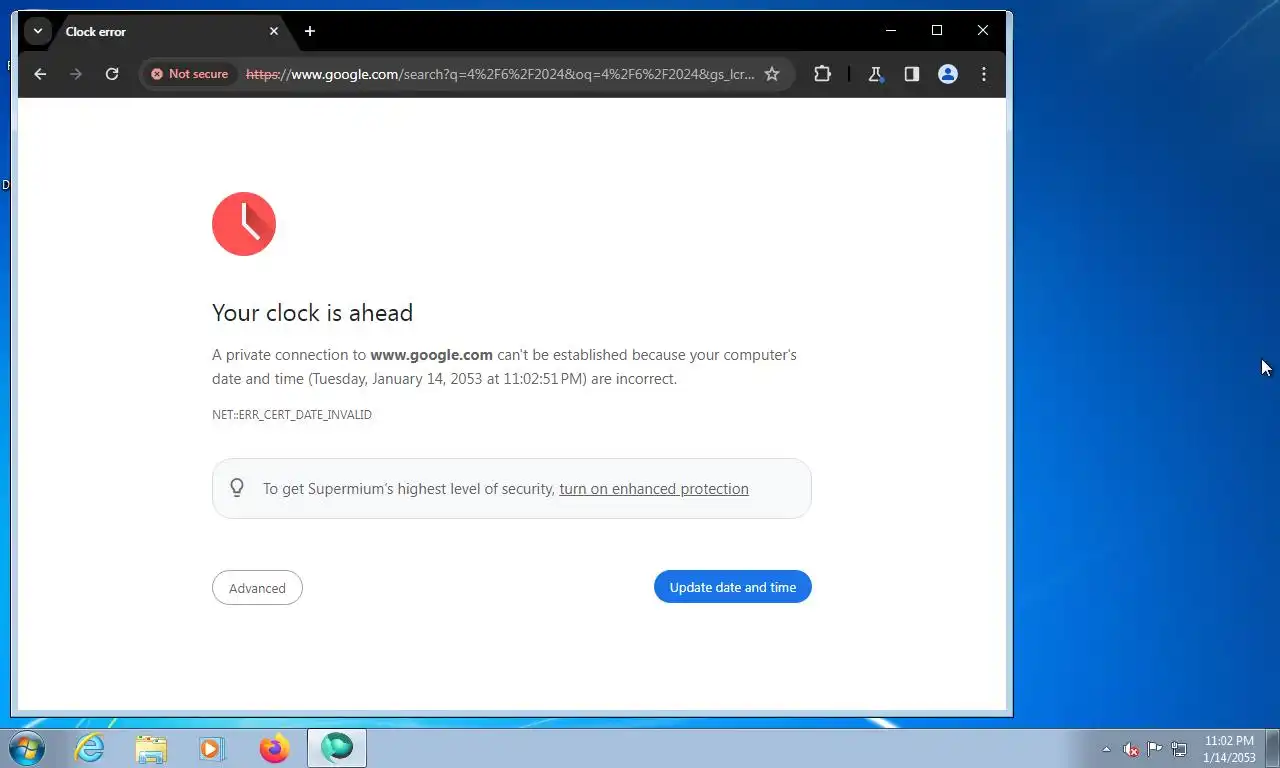Click the network tray icon
Screen dimensions: 1280x768
[1179, 749]
